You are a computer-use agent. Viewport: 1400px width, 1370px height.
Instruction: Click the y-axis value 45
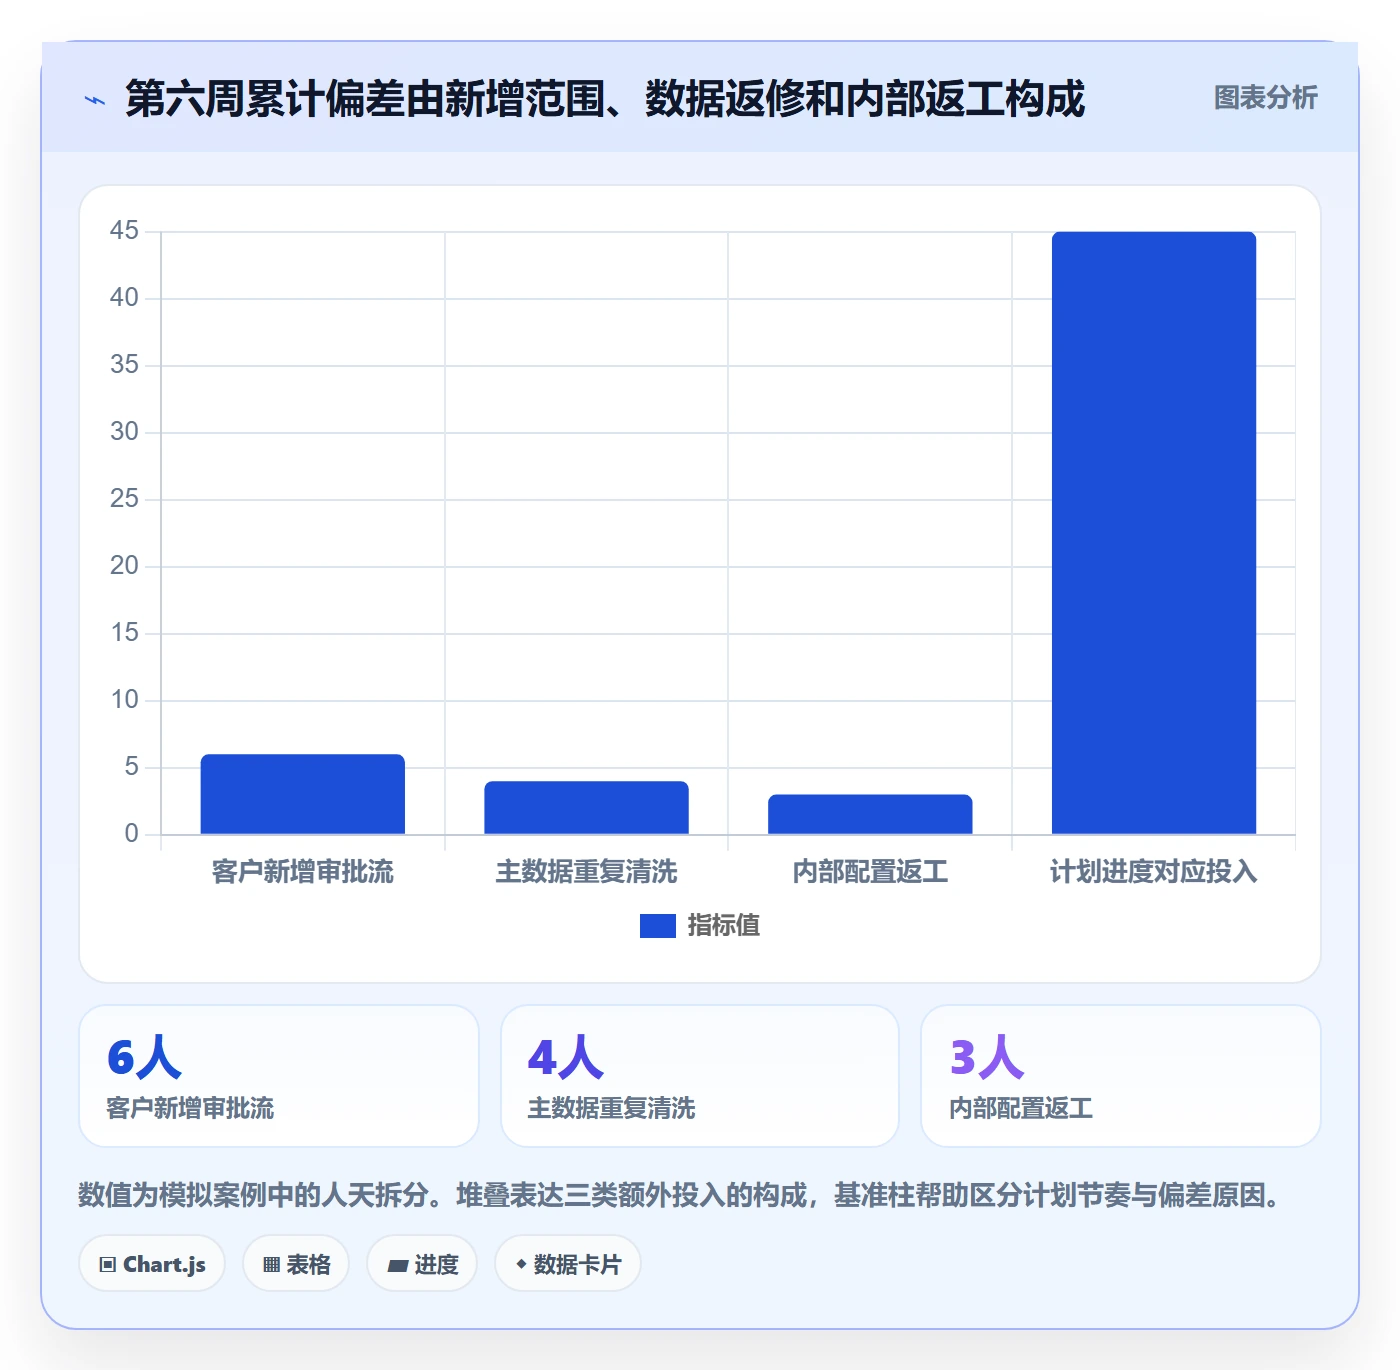point(124,231)
